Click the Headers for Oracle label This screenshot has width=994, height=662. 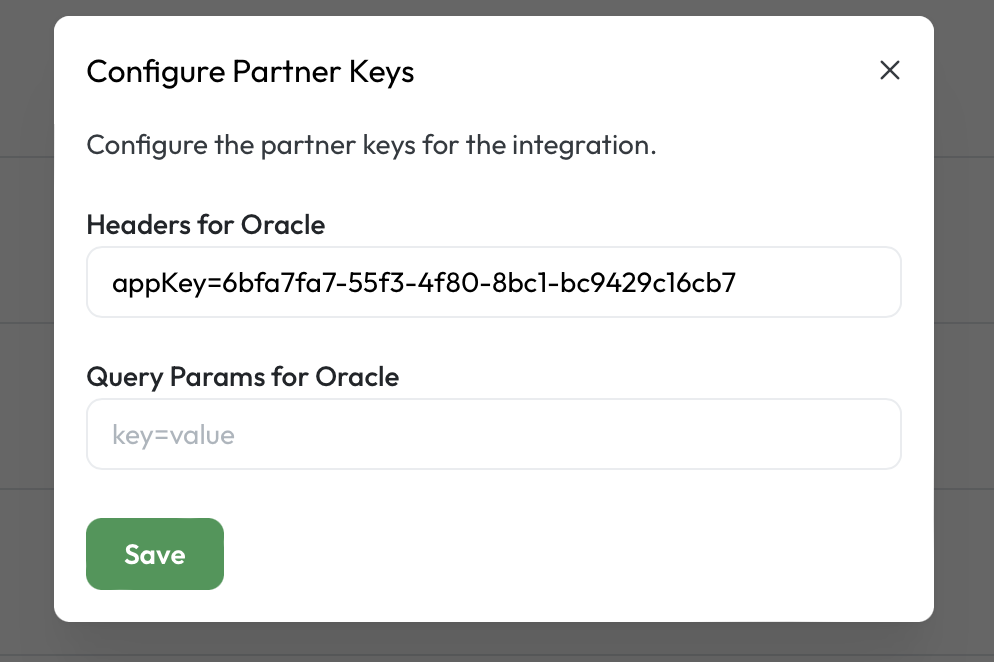205,225
